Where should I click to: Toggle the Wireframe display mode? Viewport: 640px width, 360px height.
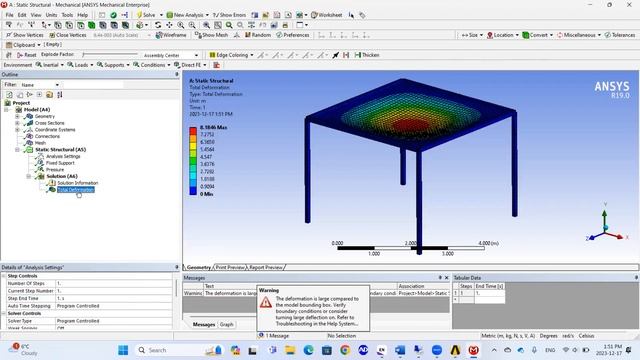171,35
